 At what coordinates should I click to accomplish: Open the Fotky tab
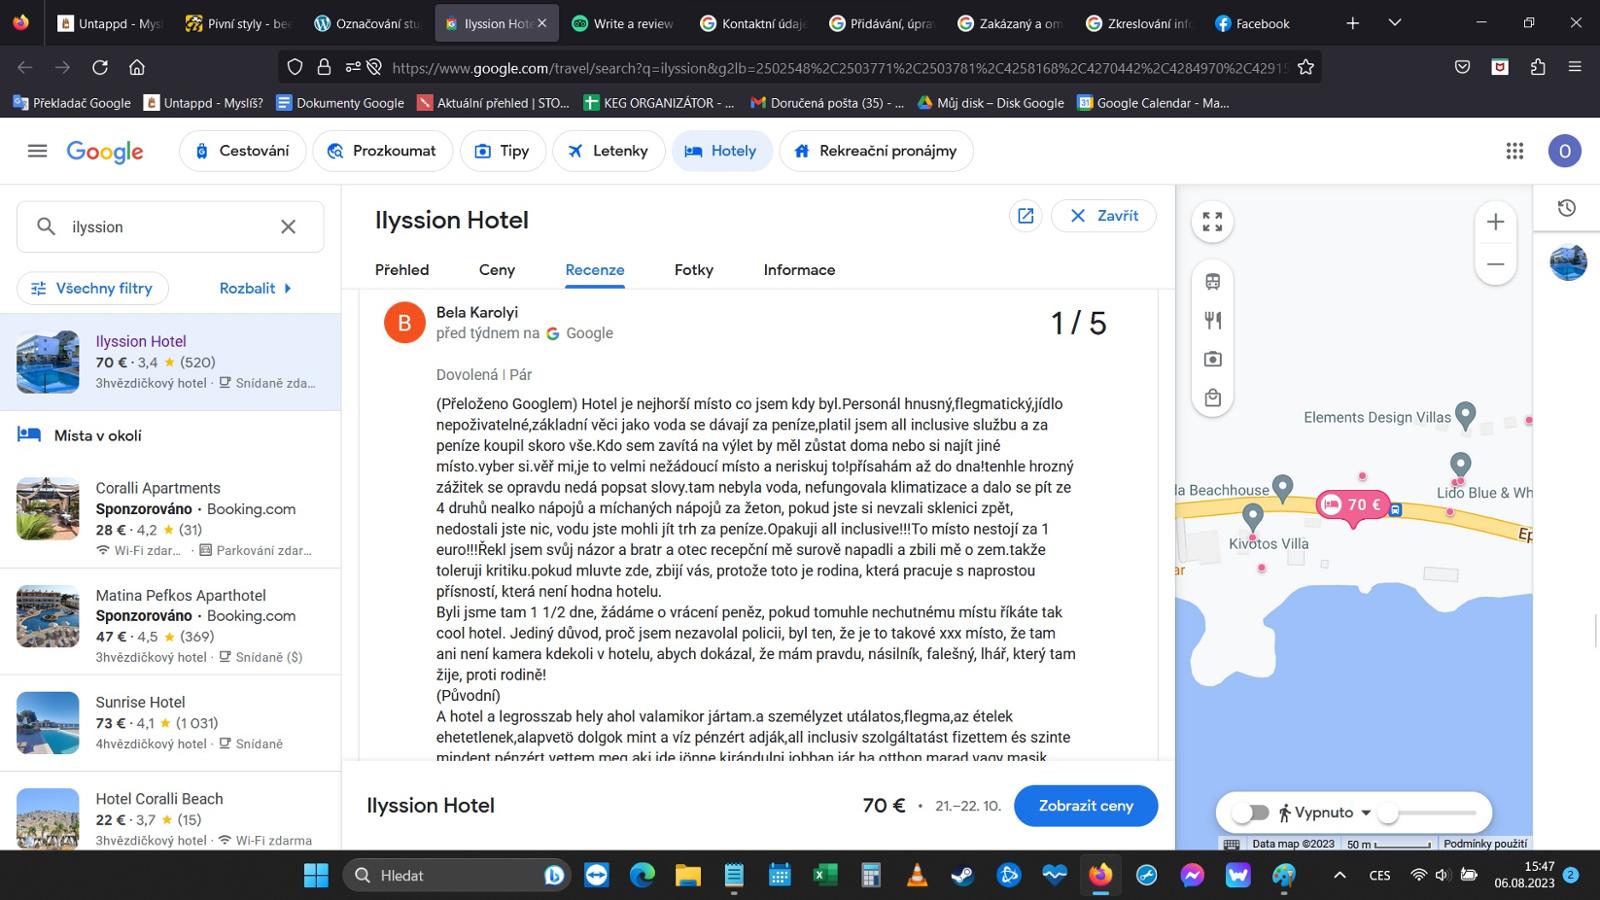pyautogui.click(x=694, y=270)
